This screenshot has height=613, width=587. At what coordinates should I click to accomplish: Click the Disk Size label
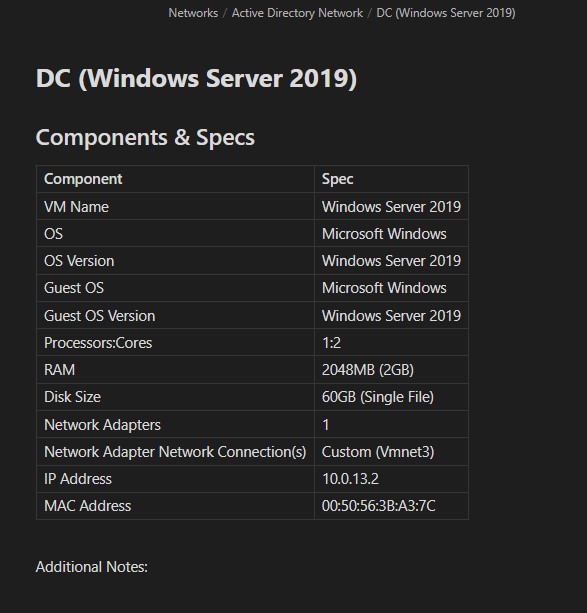(x=72, y=397)
